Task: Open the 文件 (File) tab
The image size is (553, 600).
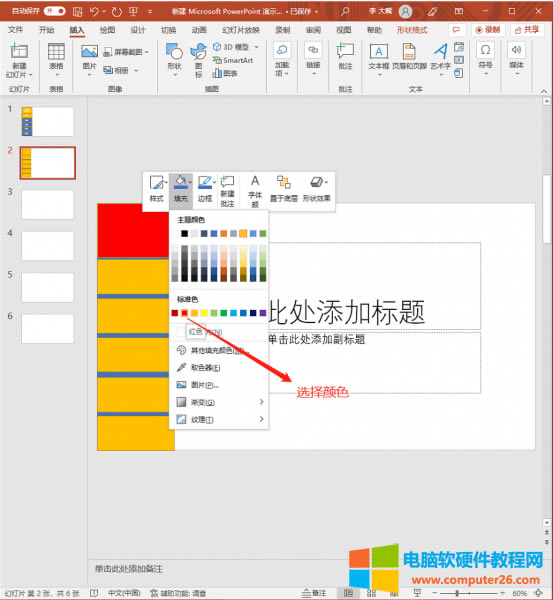Action: (15, 30)
